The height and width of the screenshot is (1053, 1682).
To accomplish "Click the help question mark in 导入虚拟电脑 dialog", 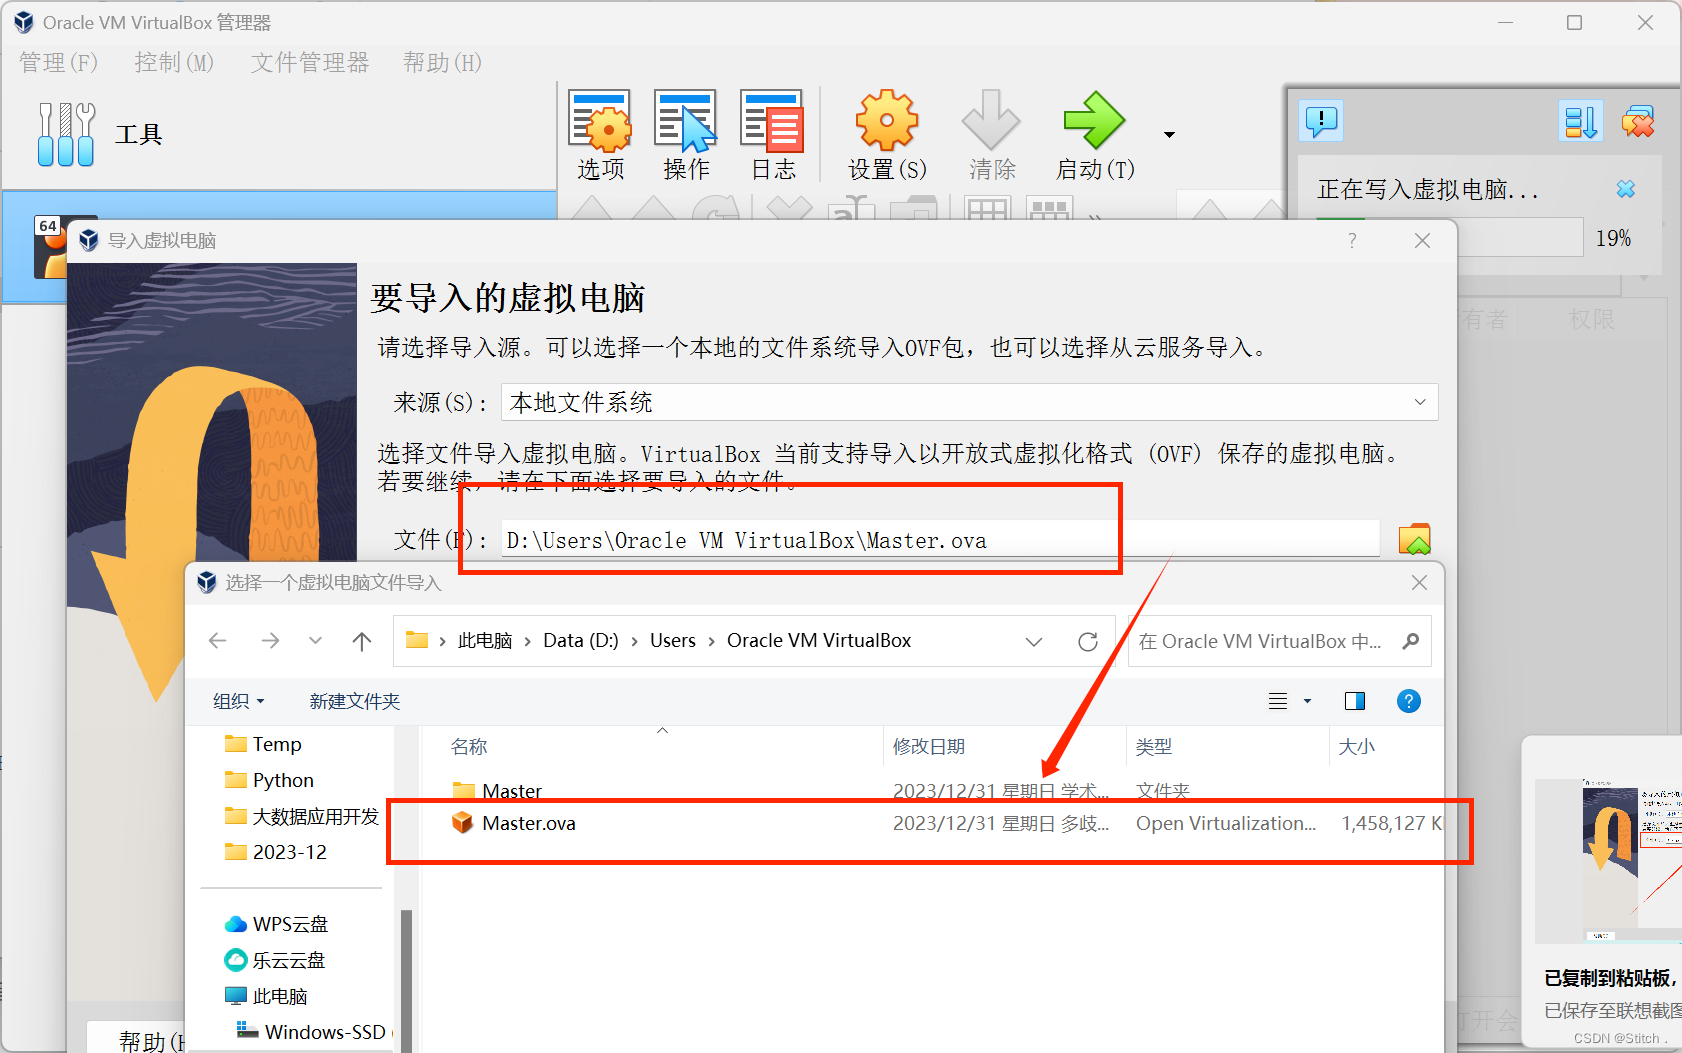I will (1352, 241).
